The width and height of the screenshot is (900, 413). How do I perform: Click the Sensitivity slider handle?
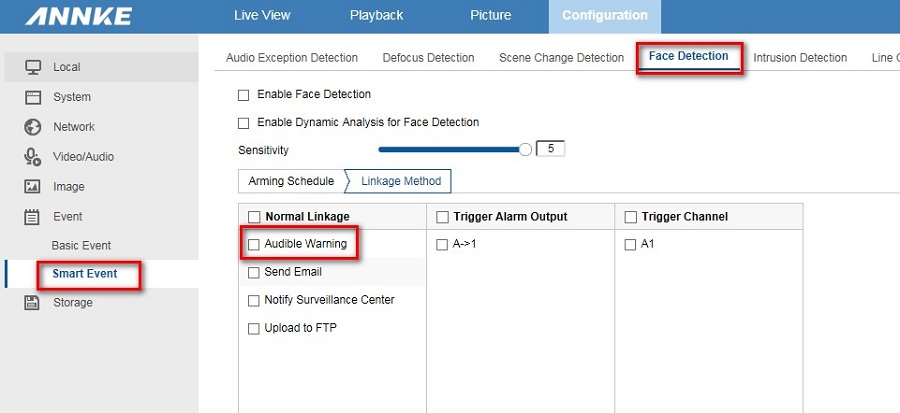[525, 150]
